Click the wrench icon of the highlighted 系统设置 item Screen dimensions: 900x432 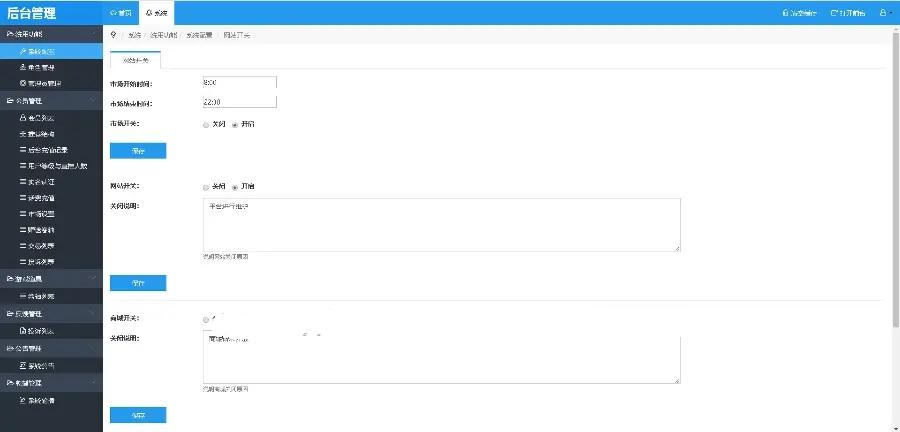(23, 52)
